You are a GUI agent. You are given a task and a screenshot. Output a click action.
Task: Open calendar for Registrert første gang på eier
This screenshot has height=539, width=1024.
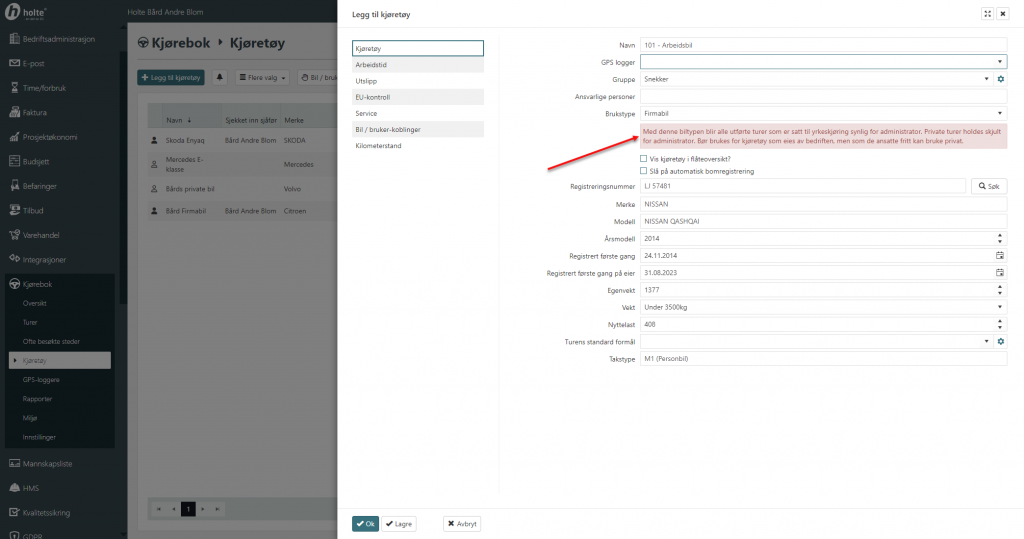tap(999, 272)
